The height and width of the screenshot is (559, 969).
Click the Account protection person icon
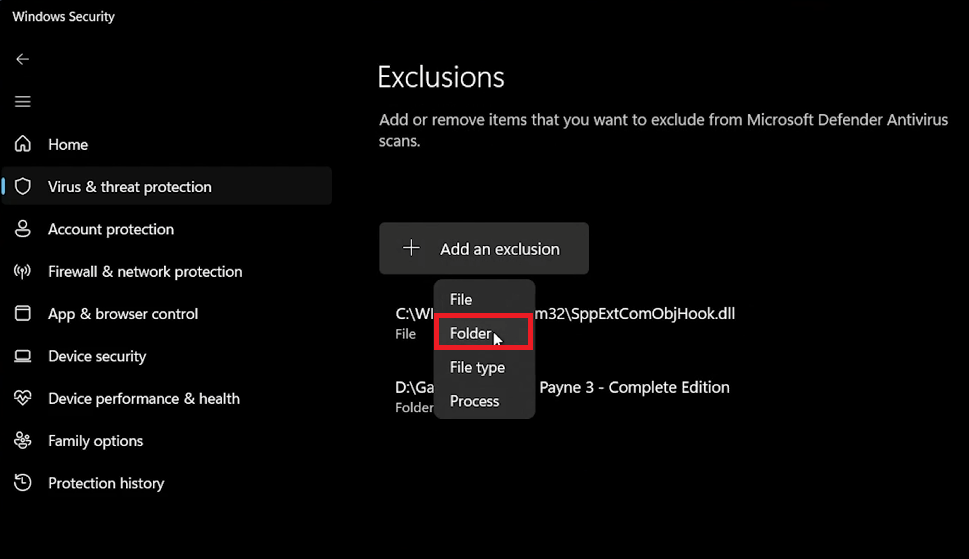(23, 229)
